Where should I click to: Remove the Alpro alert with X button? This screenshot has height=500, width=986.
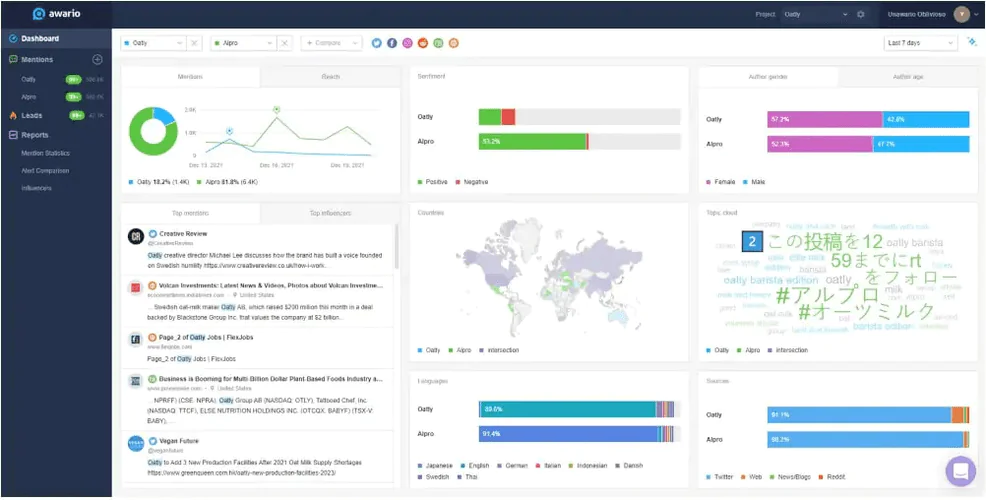(285, 43)
